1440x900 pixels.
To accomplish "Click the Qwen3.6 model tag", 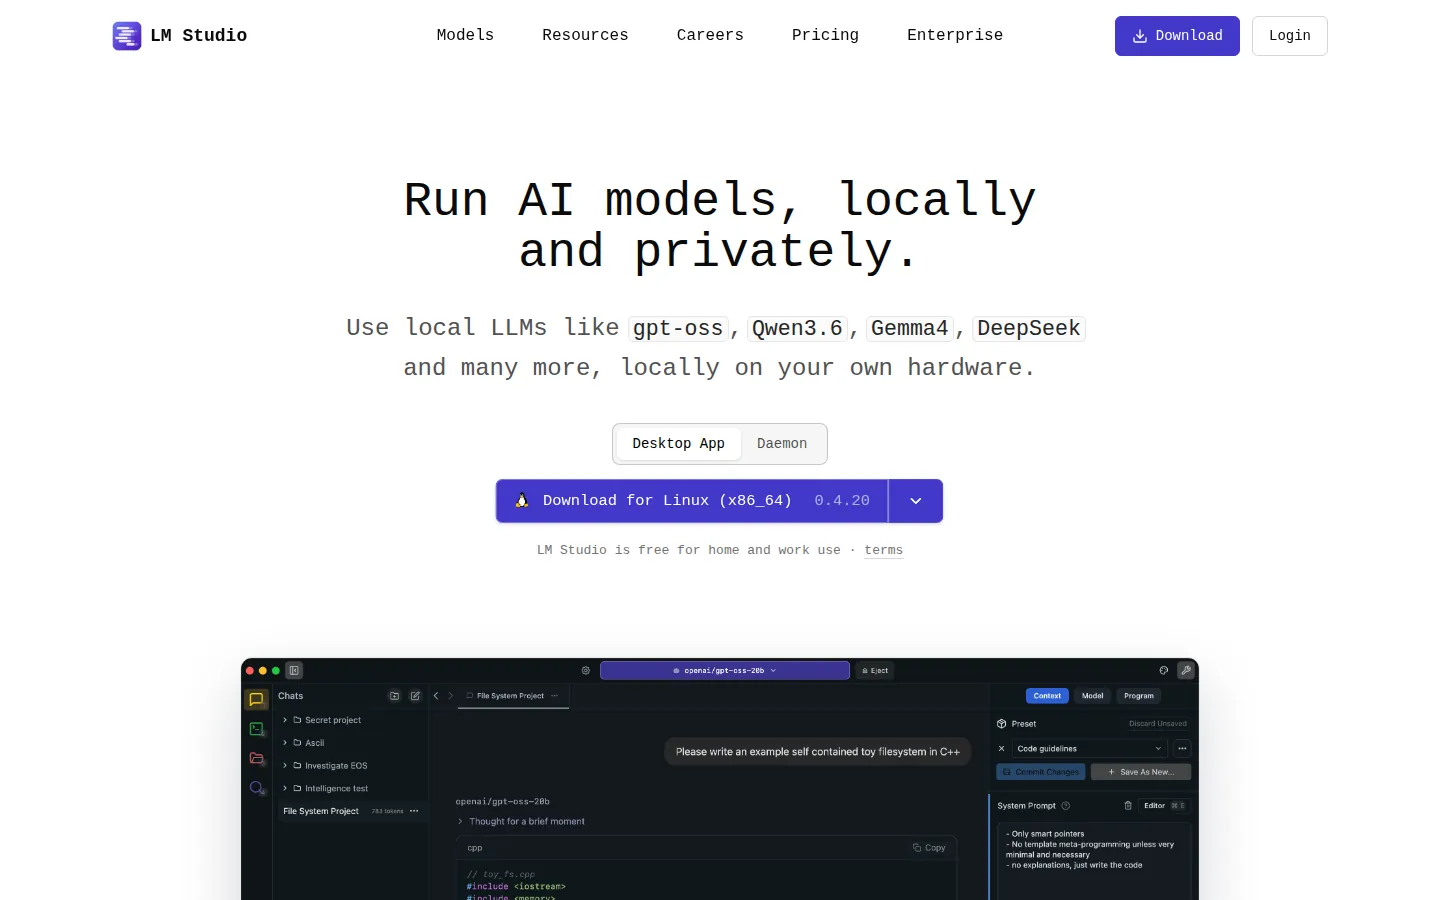I will [x=797, y=328].
